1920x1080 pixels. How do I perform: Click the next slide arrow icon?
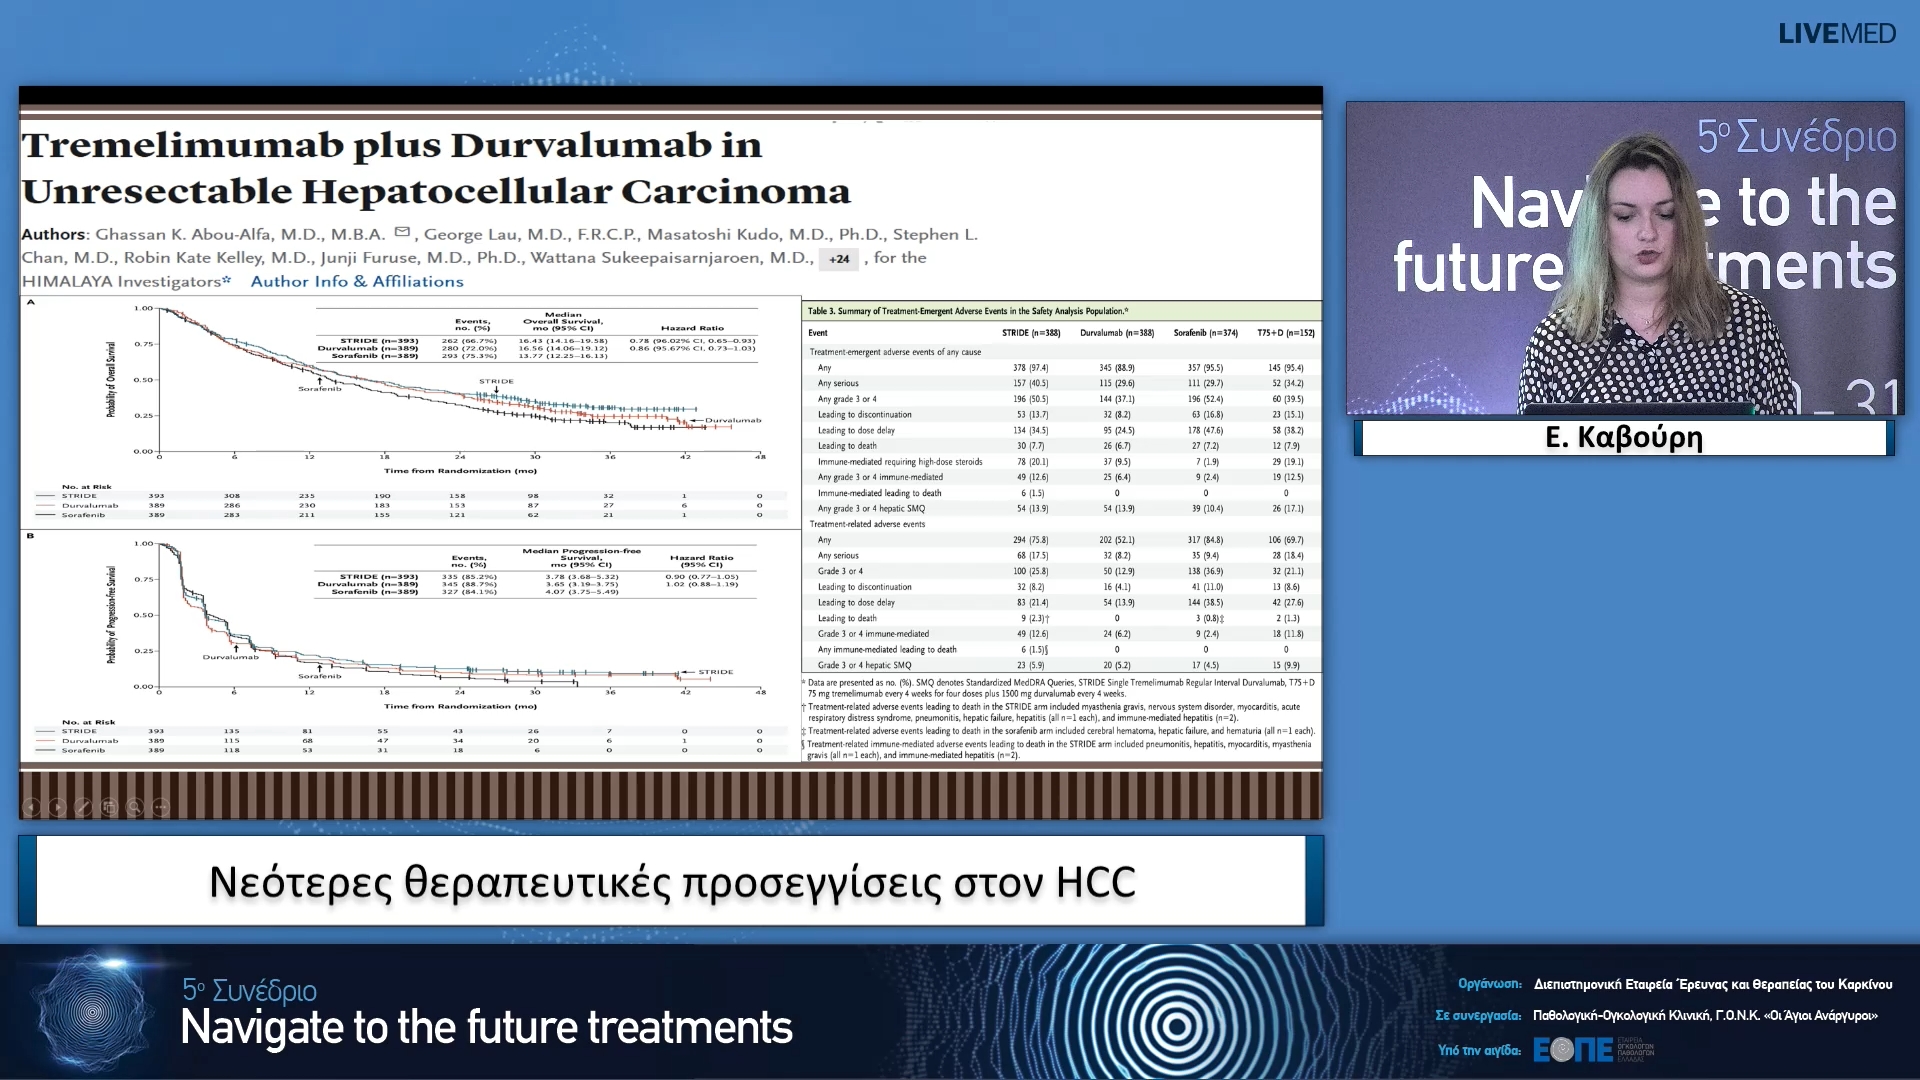pos(57,807)
